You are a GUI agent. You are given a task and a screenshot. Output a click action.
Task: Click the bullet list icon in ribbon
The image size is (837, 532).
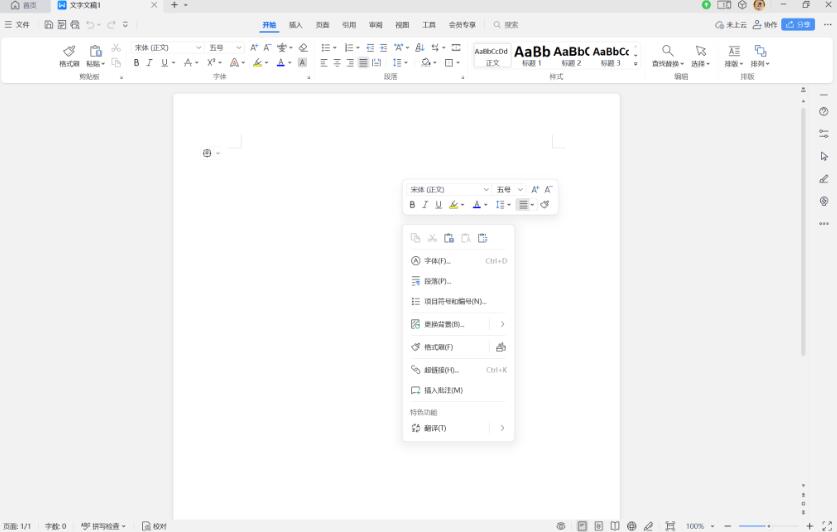327,47
